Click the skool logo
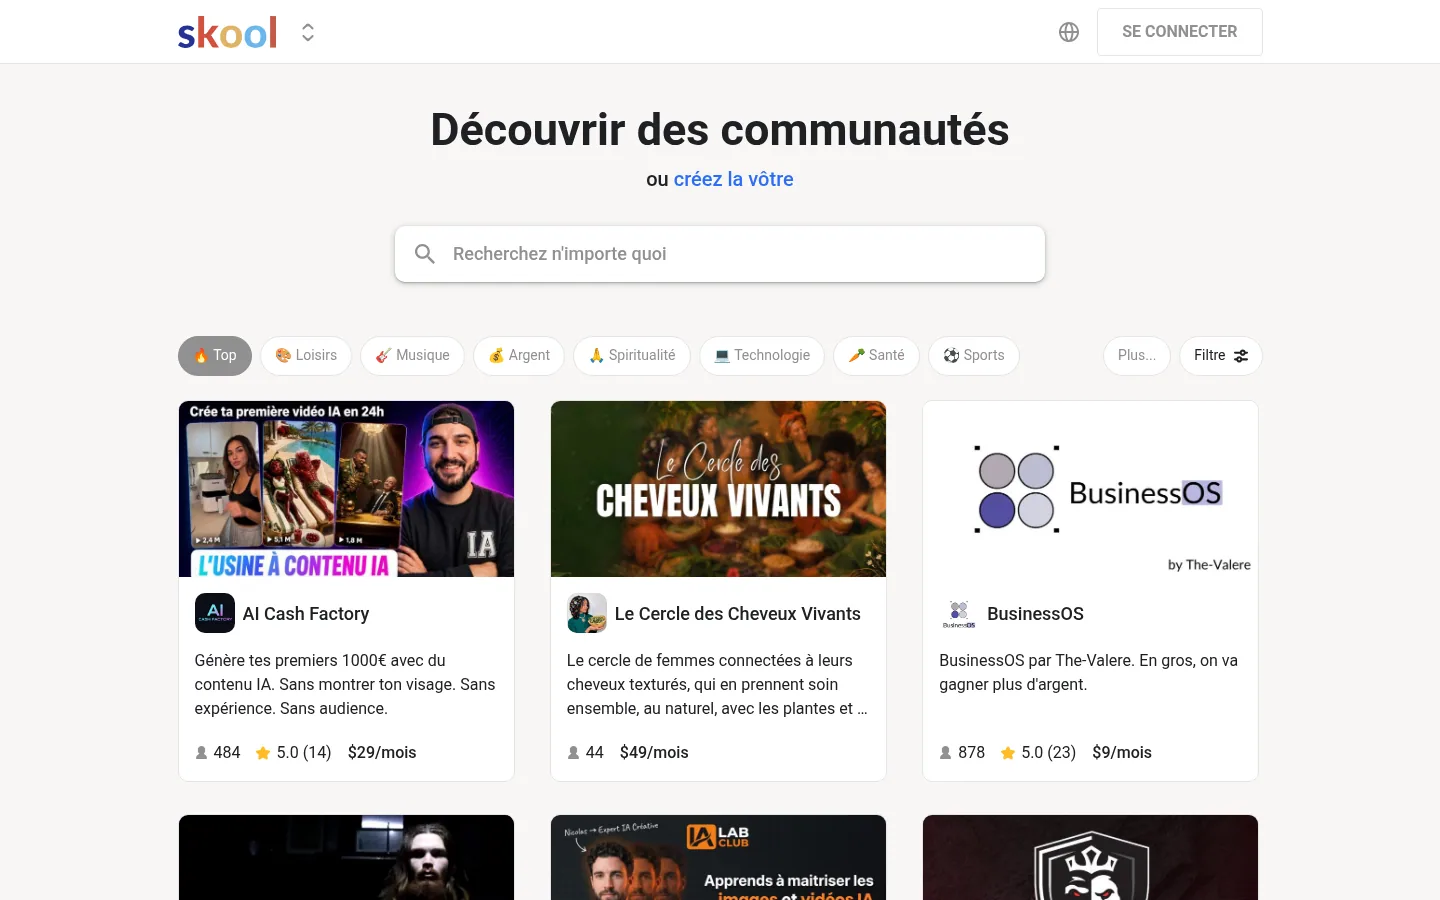The width and height of the screenshot is (1440, 900). pyautogui.click(x=227, y=32)
